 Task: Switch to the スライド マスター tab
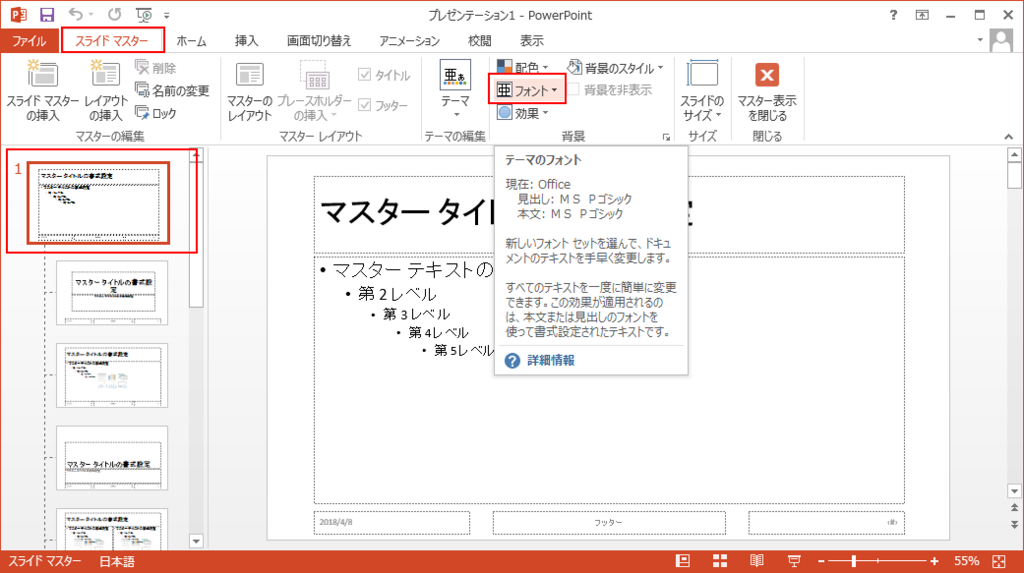[112, 41]
